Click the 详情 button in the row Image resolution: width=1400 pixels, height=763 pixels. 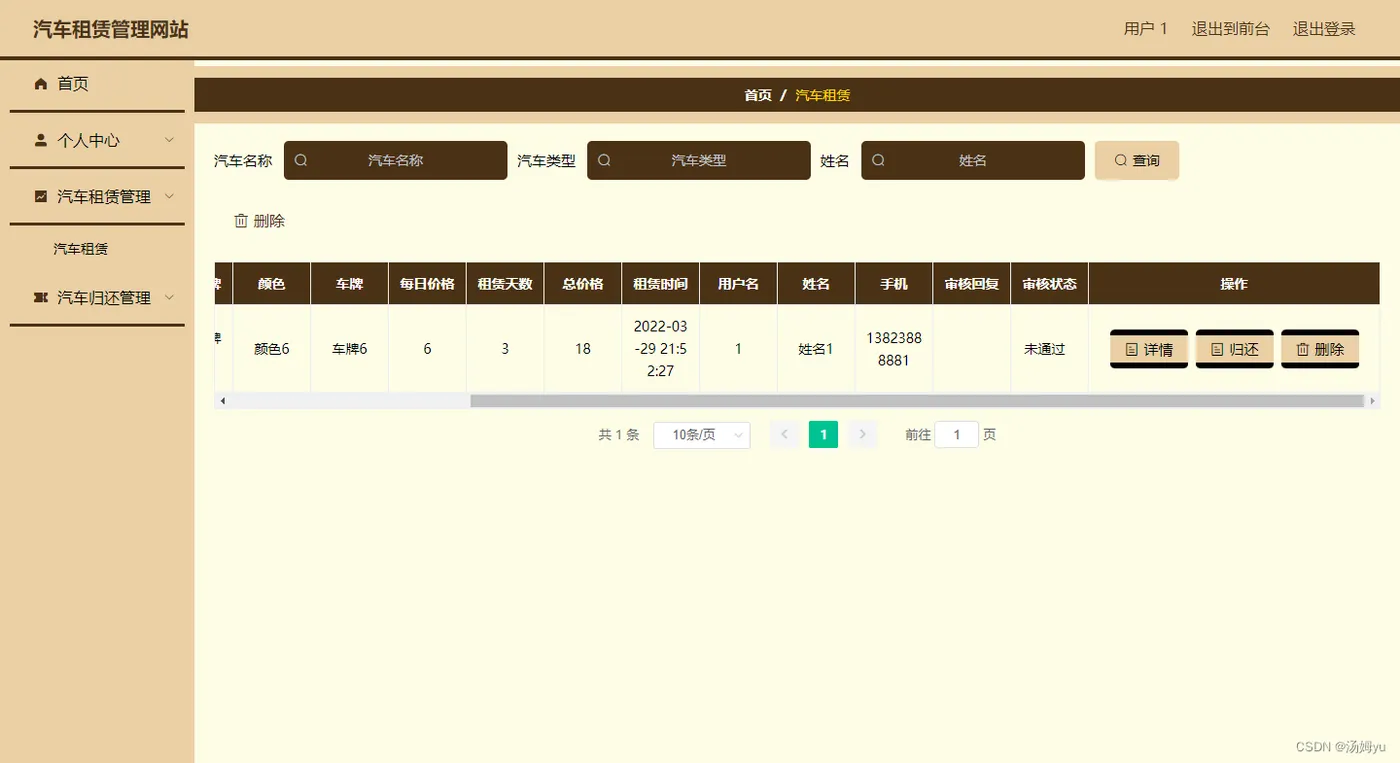(x=1149, y=350)
